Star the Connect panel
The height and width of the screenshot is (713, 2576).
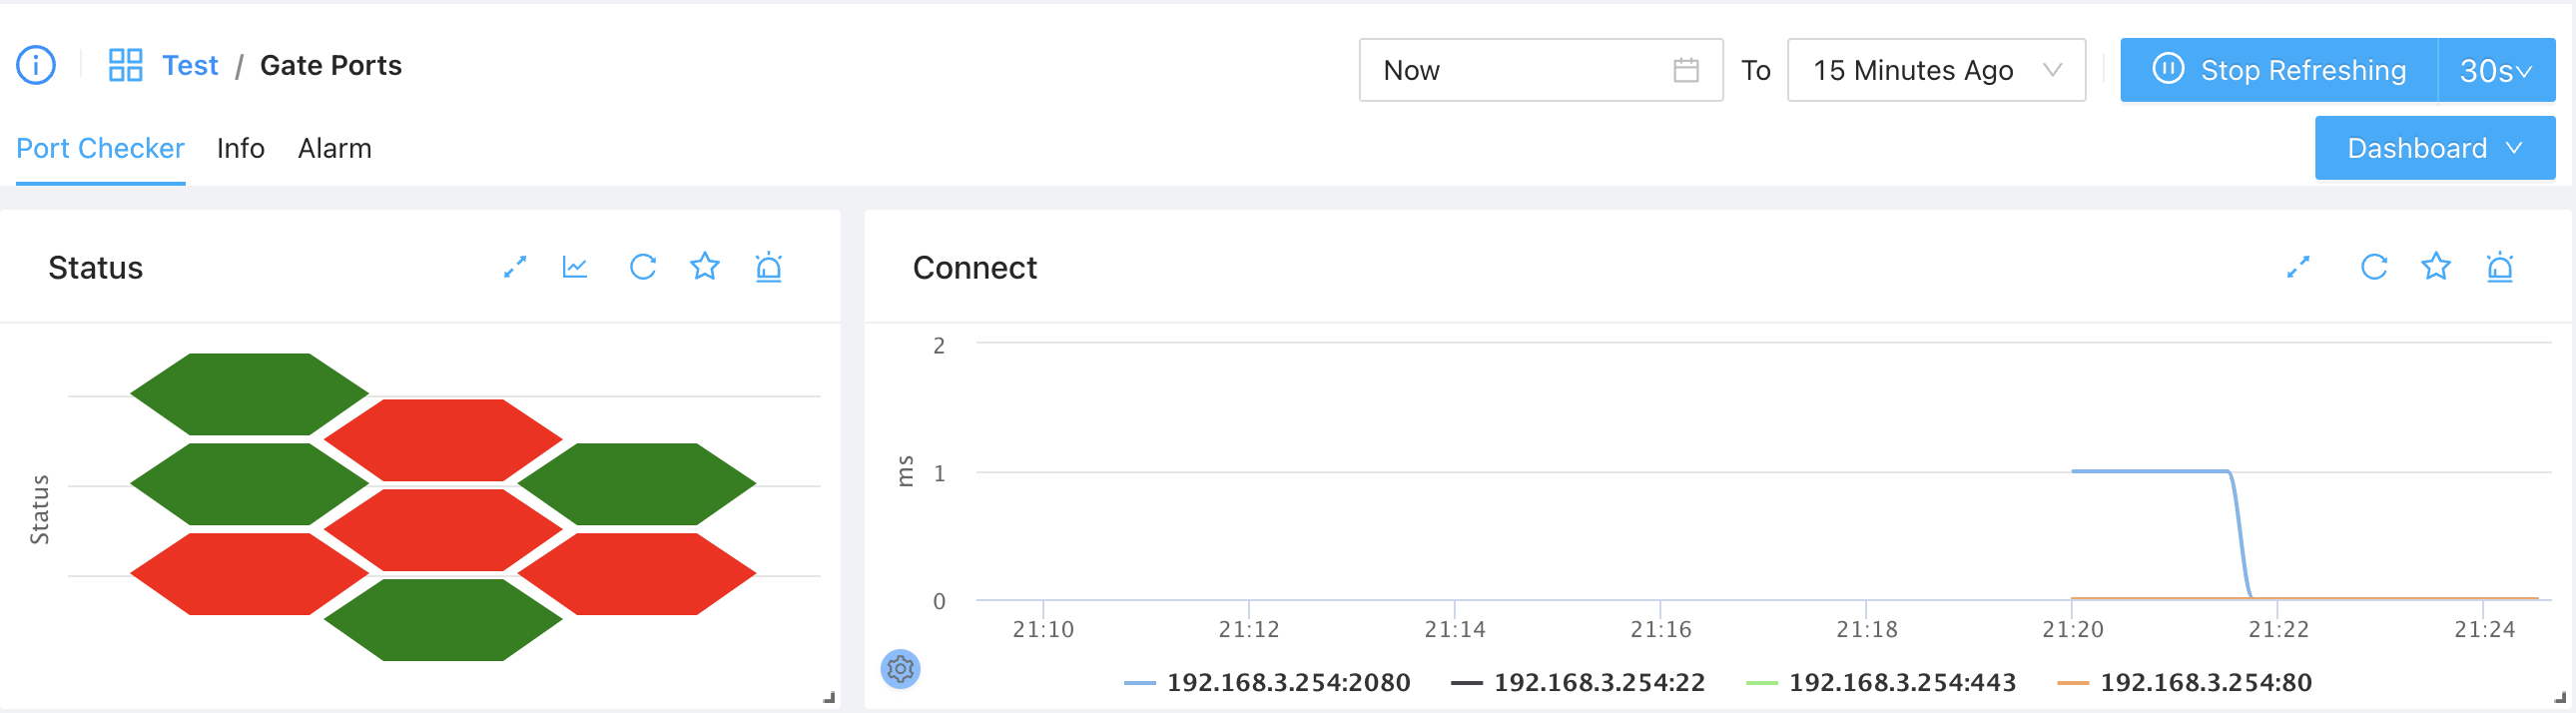2436,267
